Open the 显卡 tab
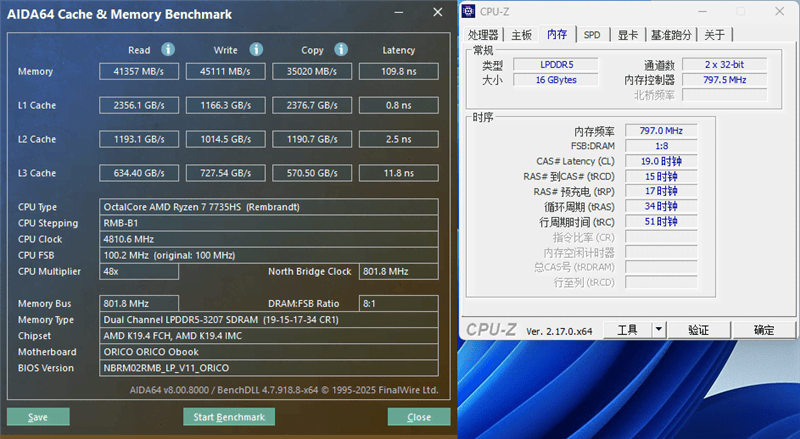The height and width of the screenshot is (439, 800). [627, 34]
